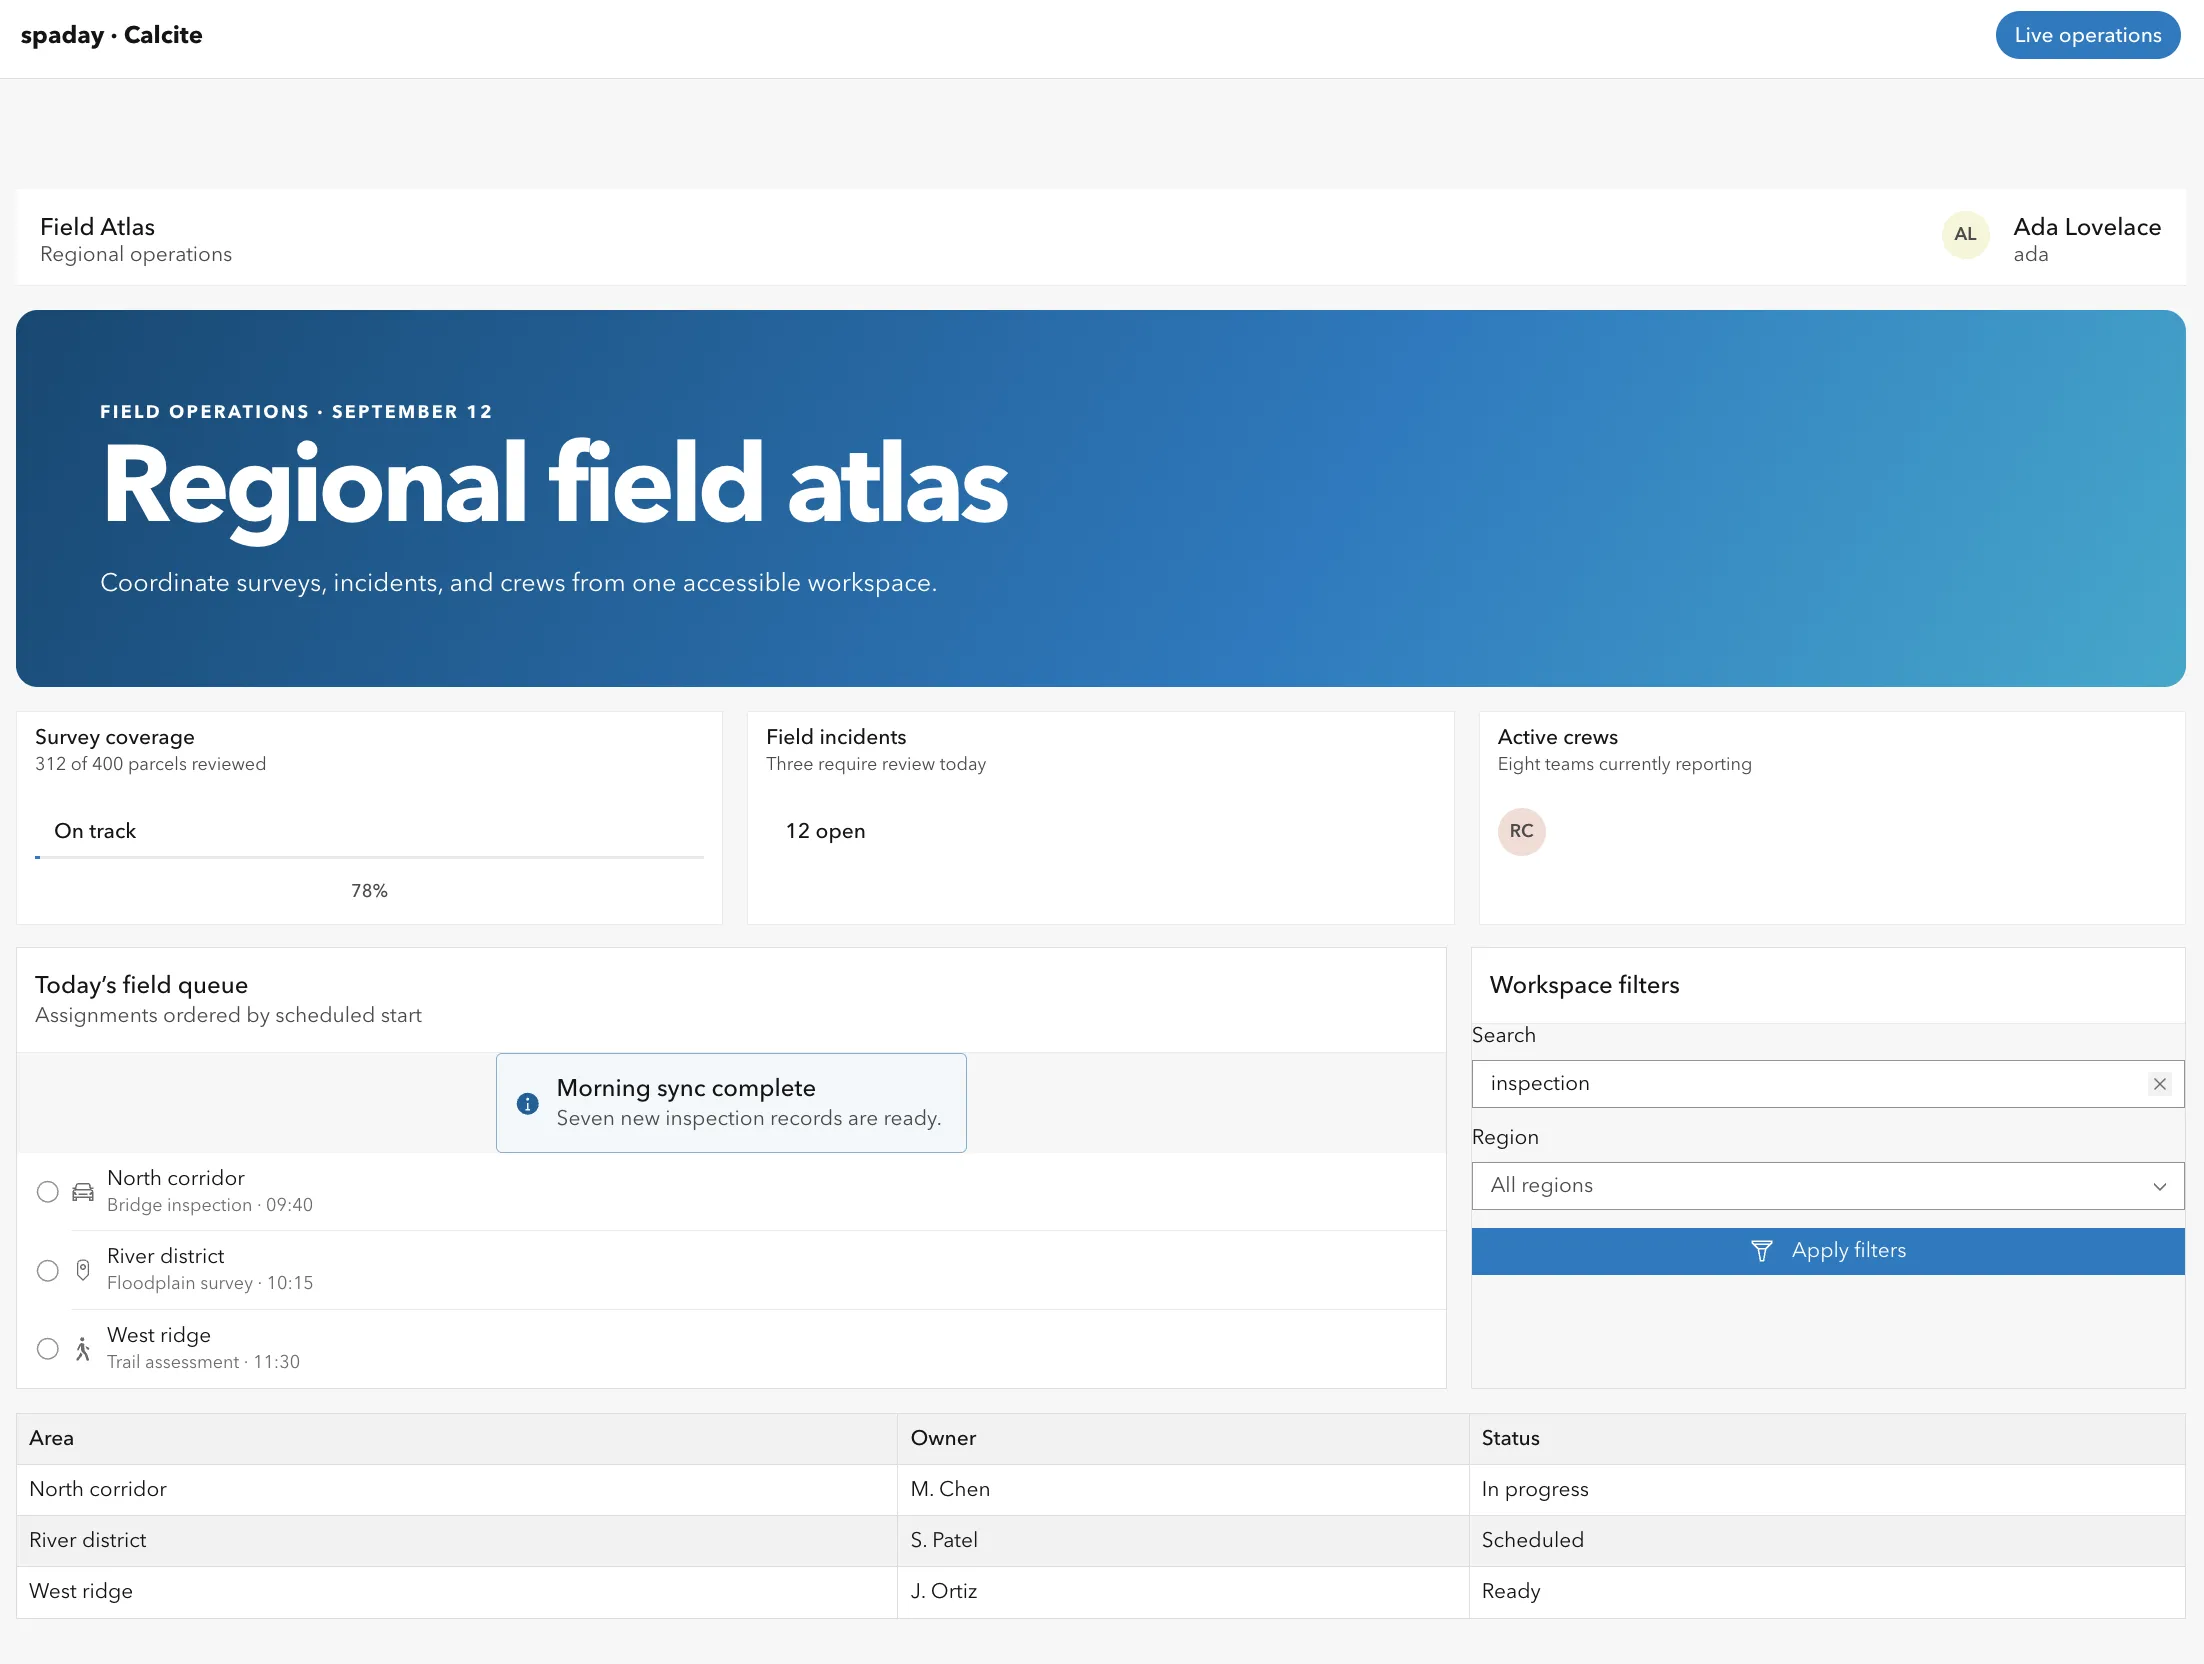
Task: Click the Scheduled status cell
Action: (x=1827, y=1540)
